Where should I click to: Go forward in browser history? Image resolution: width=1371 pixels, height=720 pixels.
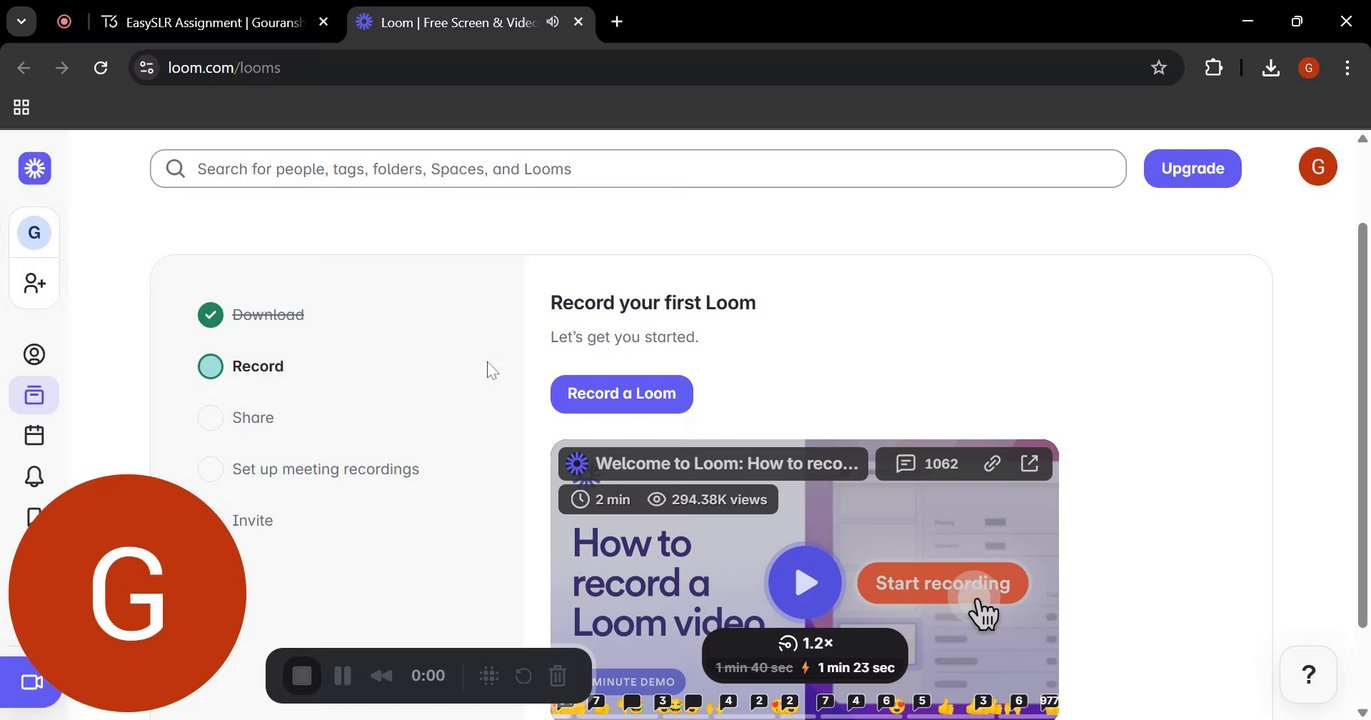[62, 68]
